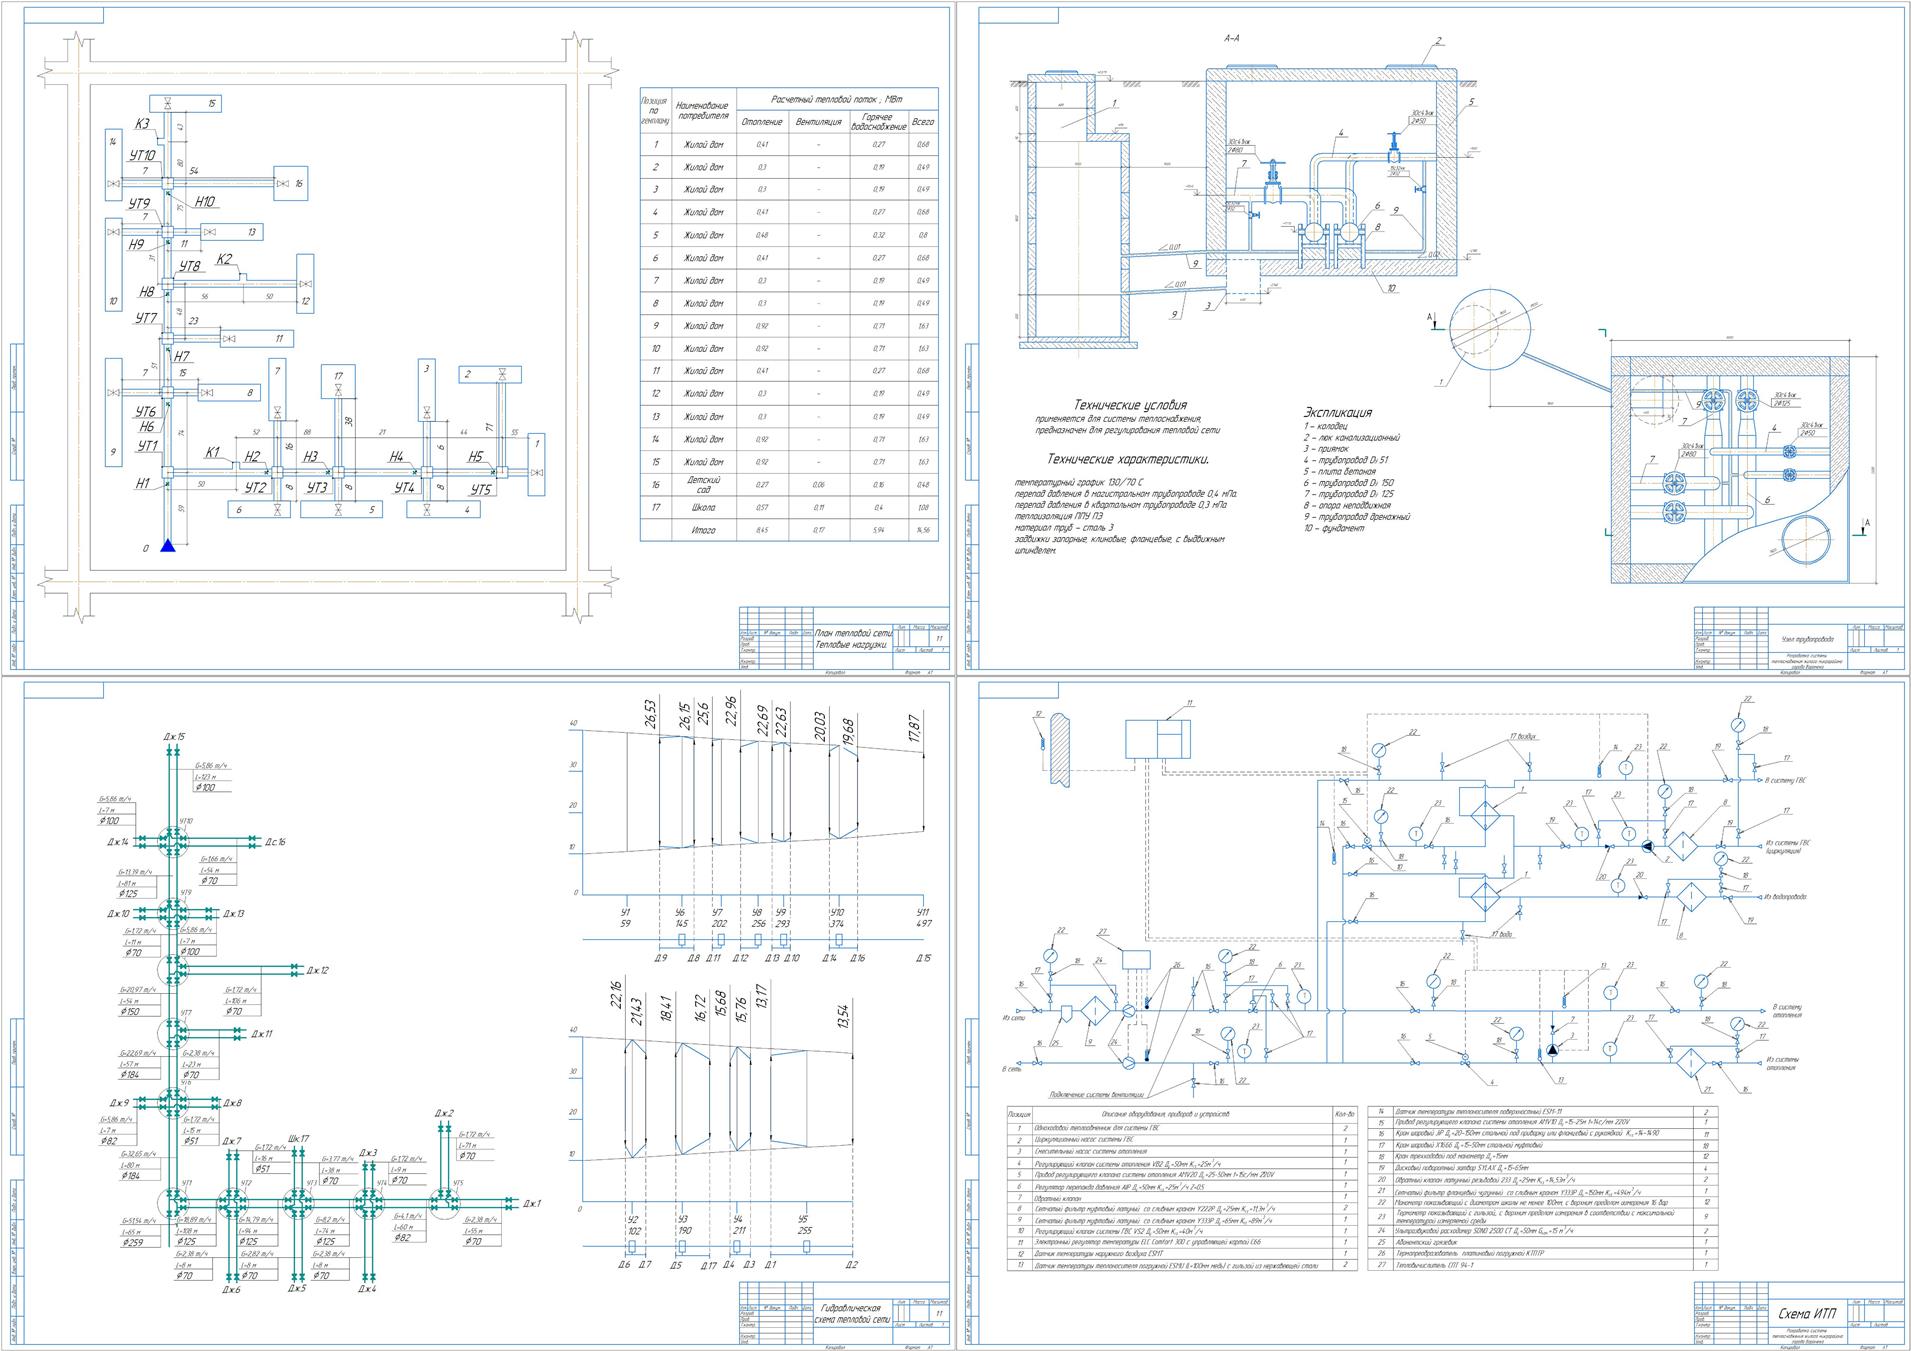Select the 'Шк.17' label on hydraulic scheme
Screen dimensions: 1911x1351
[x=298, y=1139]
